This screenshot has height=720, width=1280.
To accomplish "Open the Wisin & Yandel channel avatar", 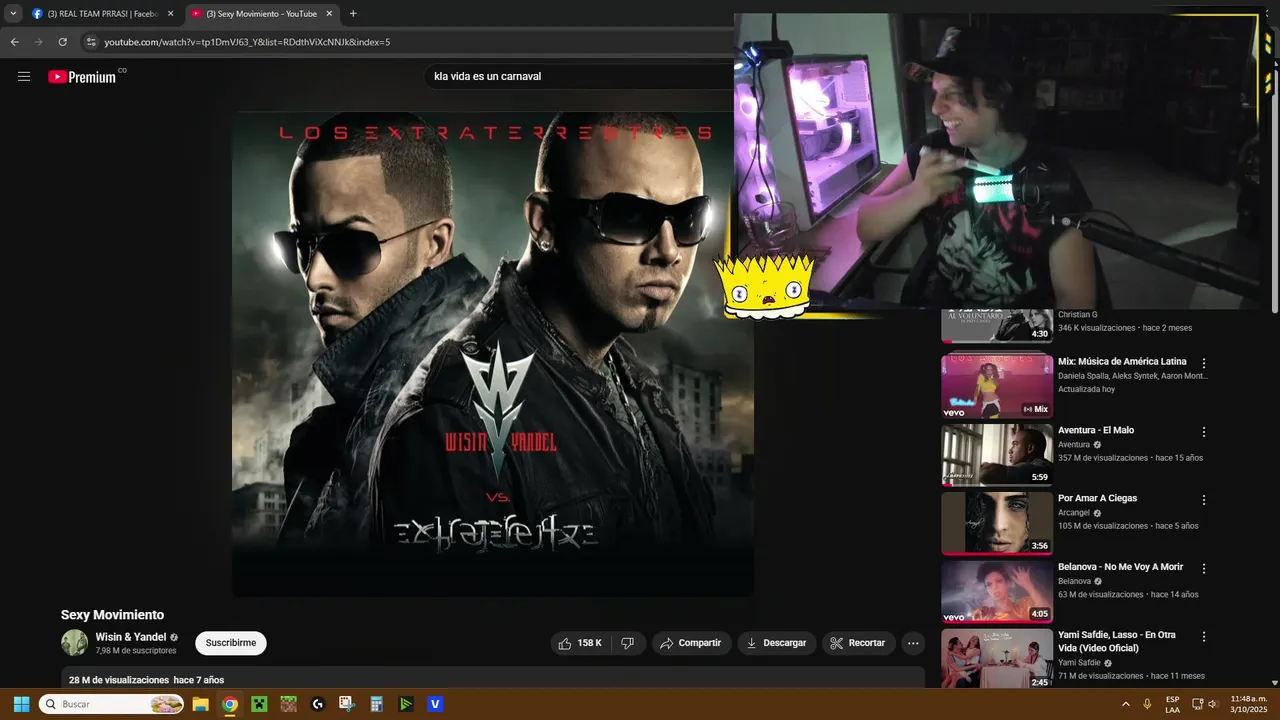I will pyautogui.click(x=74, y=643).
